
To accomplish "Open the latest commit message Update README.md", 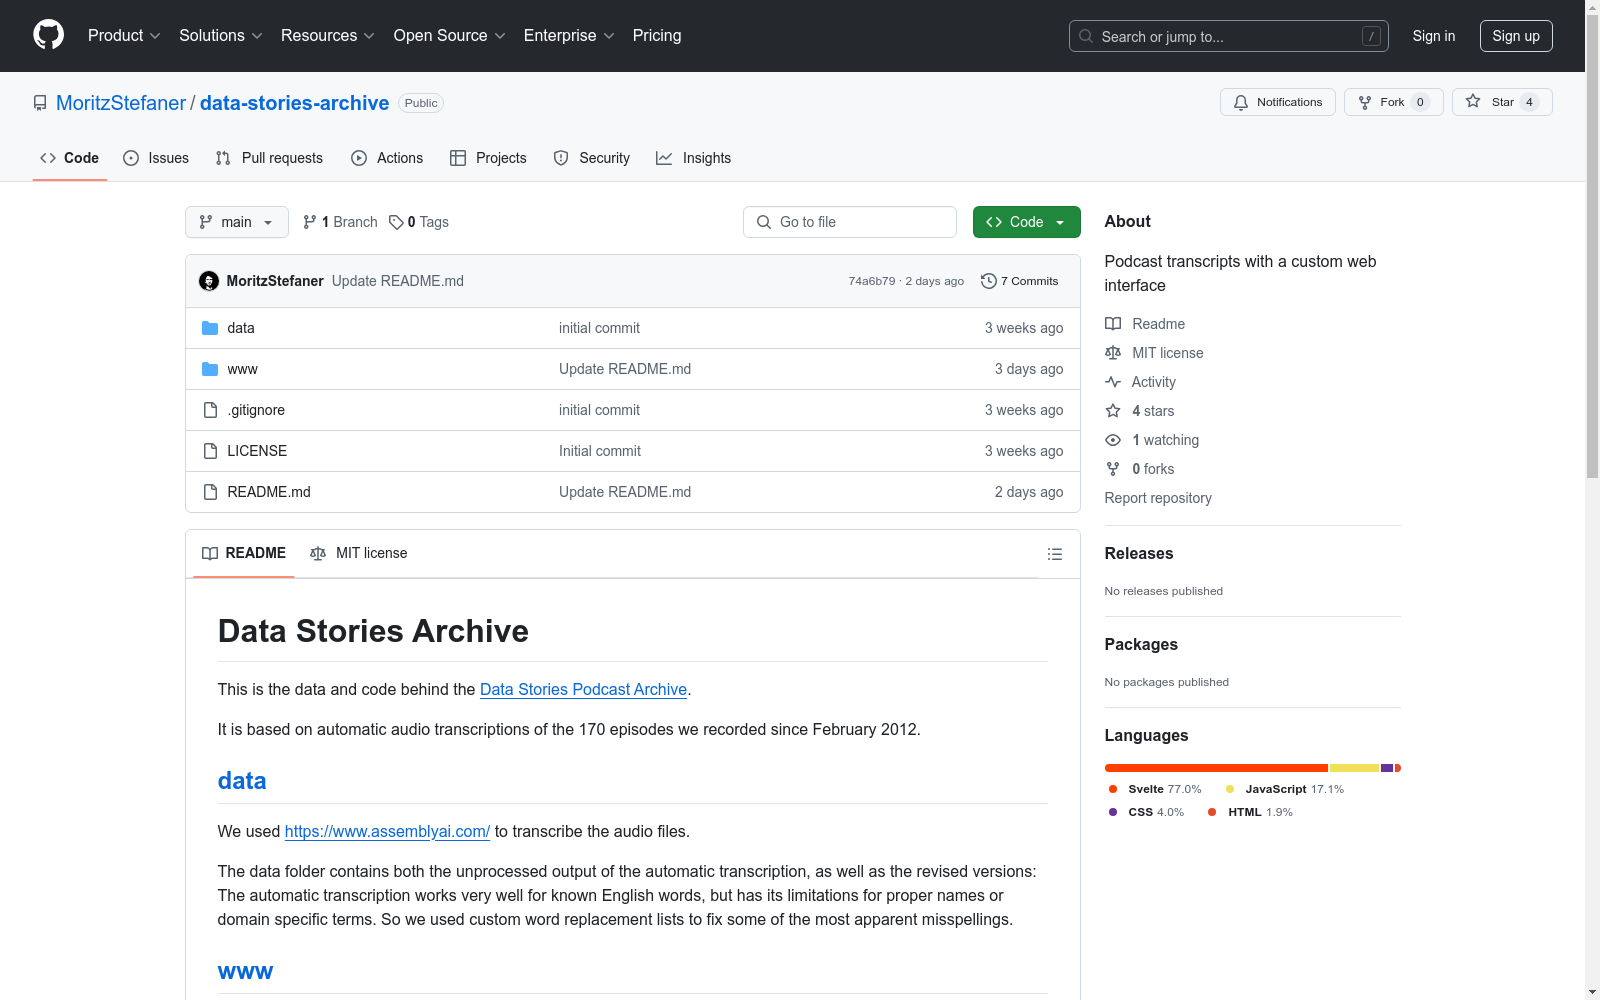I will (x=398, y=281).
